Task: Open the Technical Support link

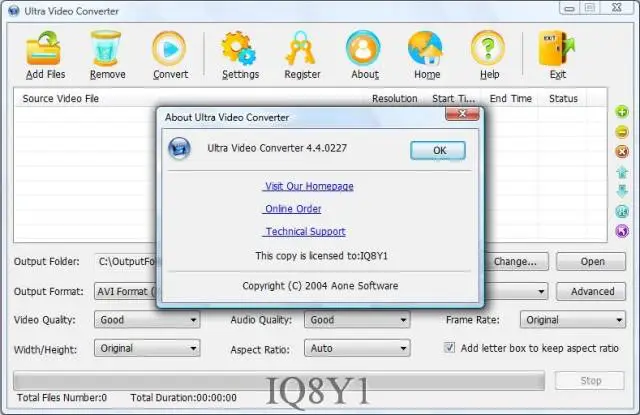Action: point(305,231)
